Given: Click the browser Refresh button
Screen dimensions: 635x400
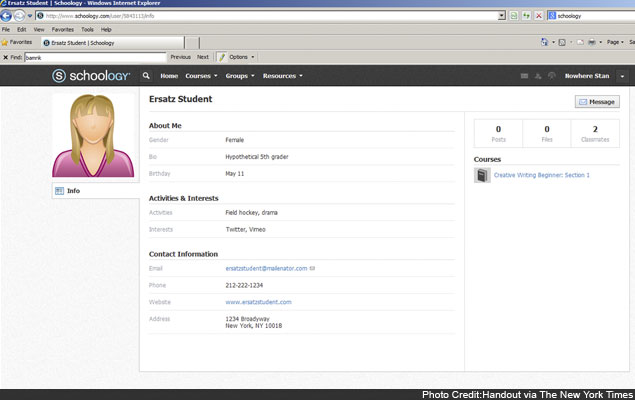Looking at the screenshot, I should pos(526,16).
